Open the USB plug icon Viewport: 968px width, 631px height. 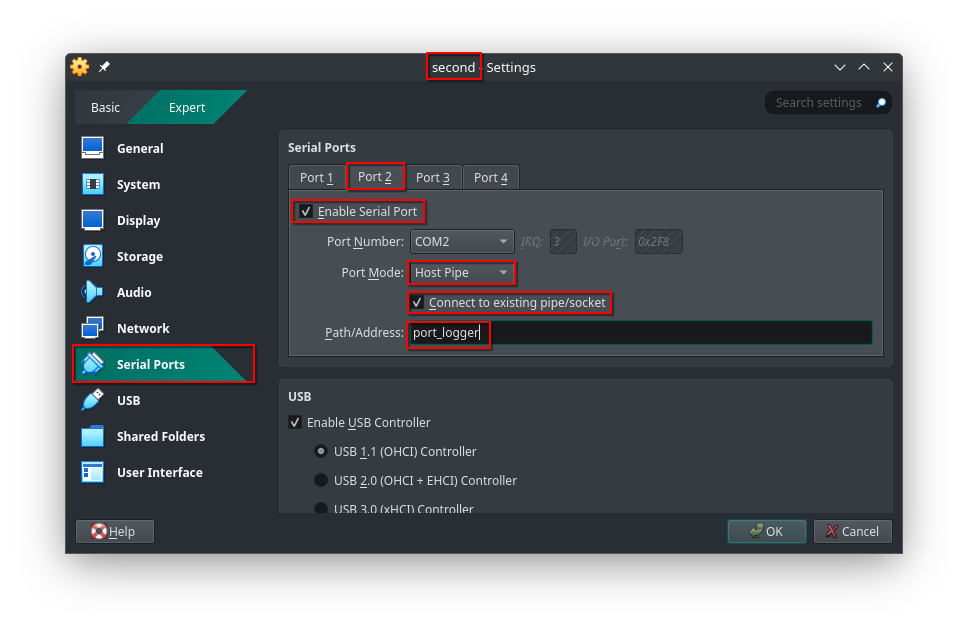[x=93, y=400]
